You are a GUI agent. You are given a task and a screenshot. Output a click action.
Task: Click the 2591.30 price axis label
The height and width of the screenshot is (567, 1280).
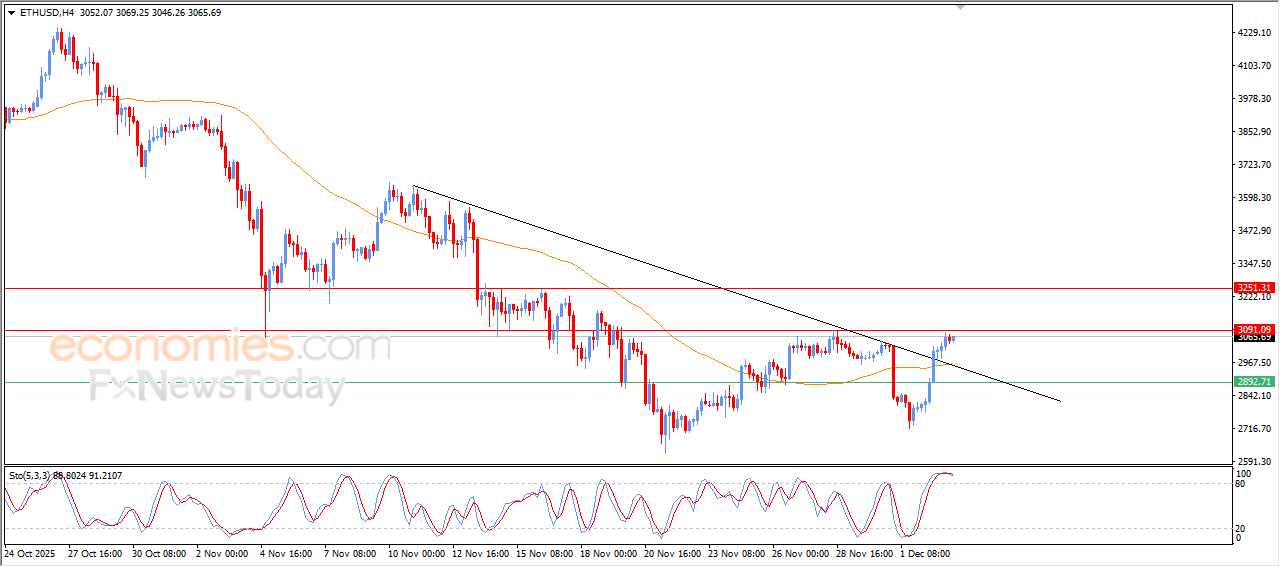pyautogui.click(x=1254, y=462)
